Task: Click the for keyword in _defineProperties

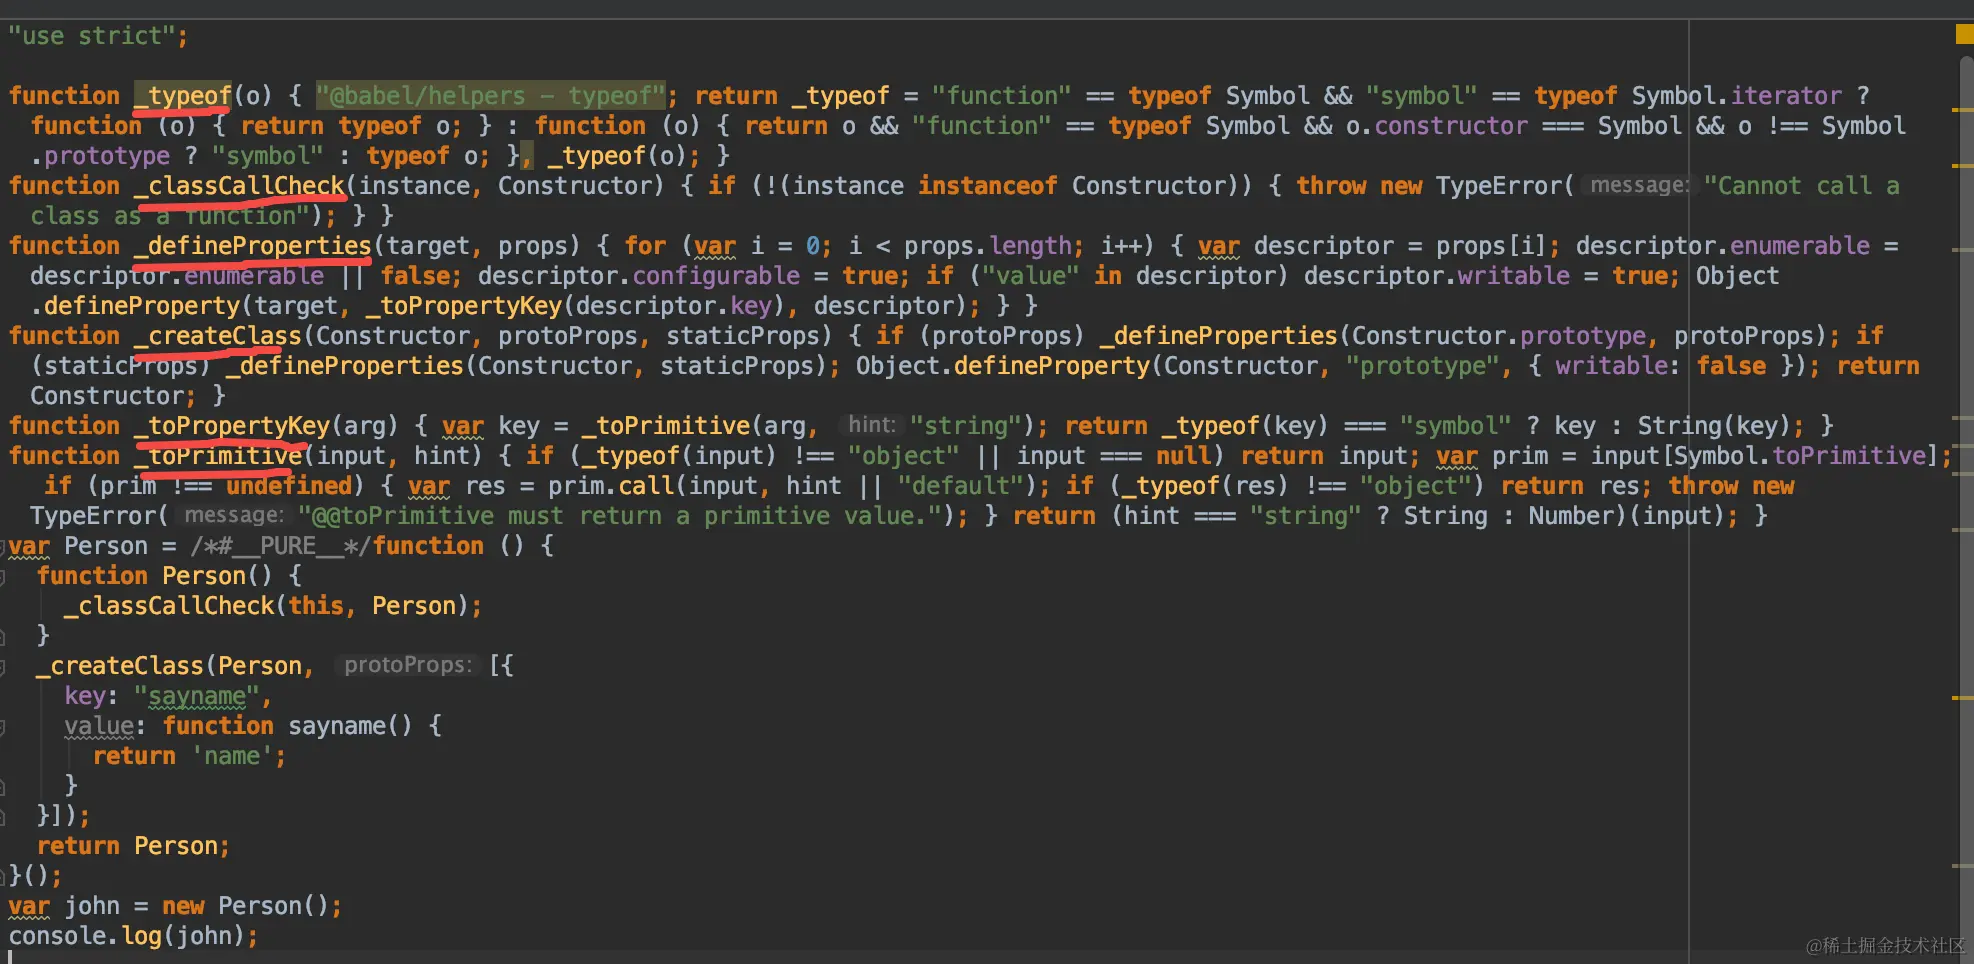Action: pyautogui.click(x=645, y=246)
